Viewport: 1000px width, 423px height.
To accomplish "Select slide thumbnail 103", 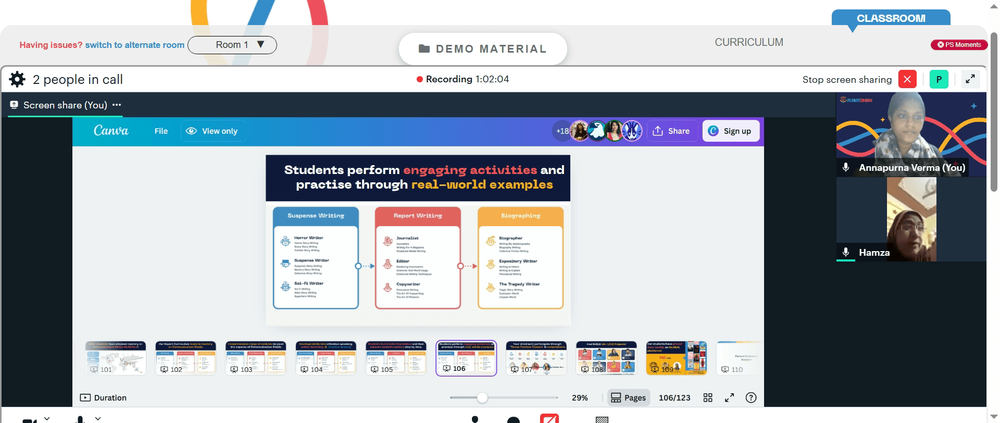I will pos(256,358).
